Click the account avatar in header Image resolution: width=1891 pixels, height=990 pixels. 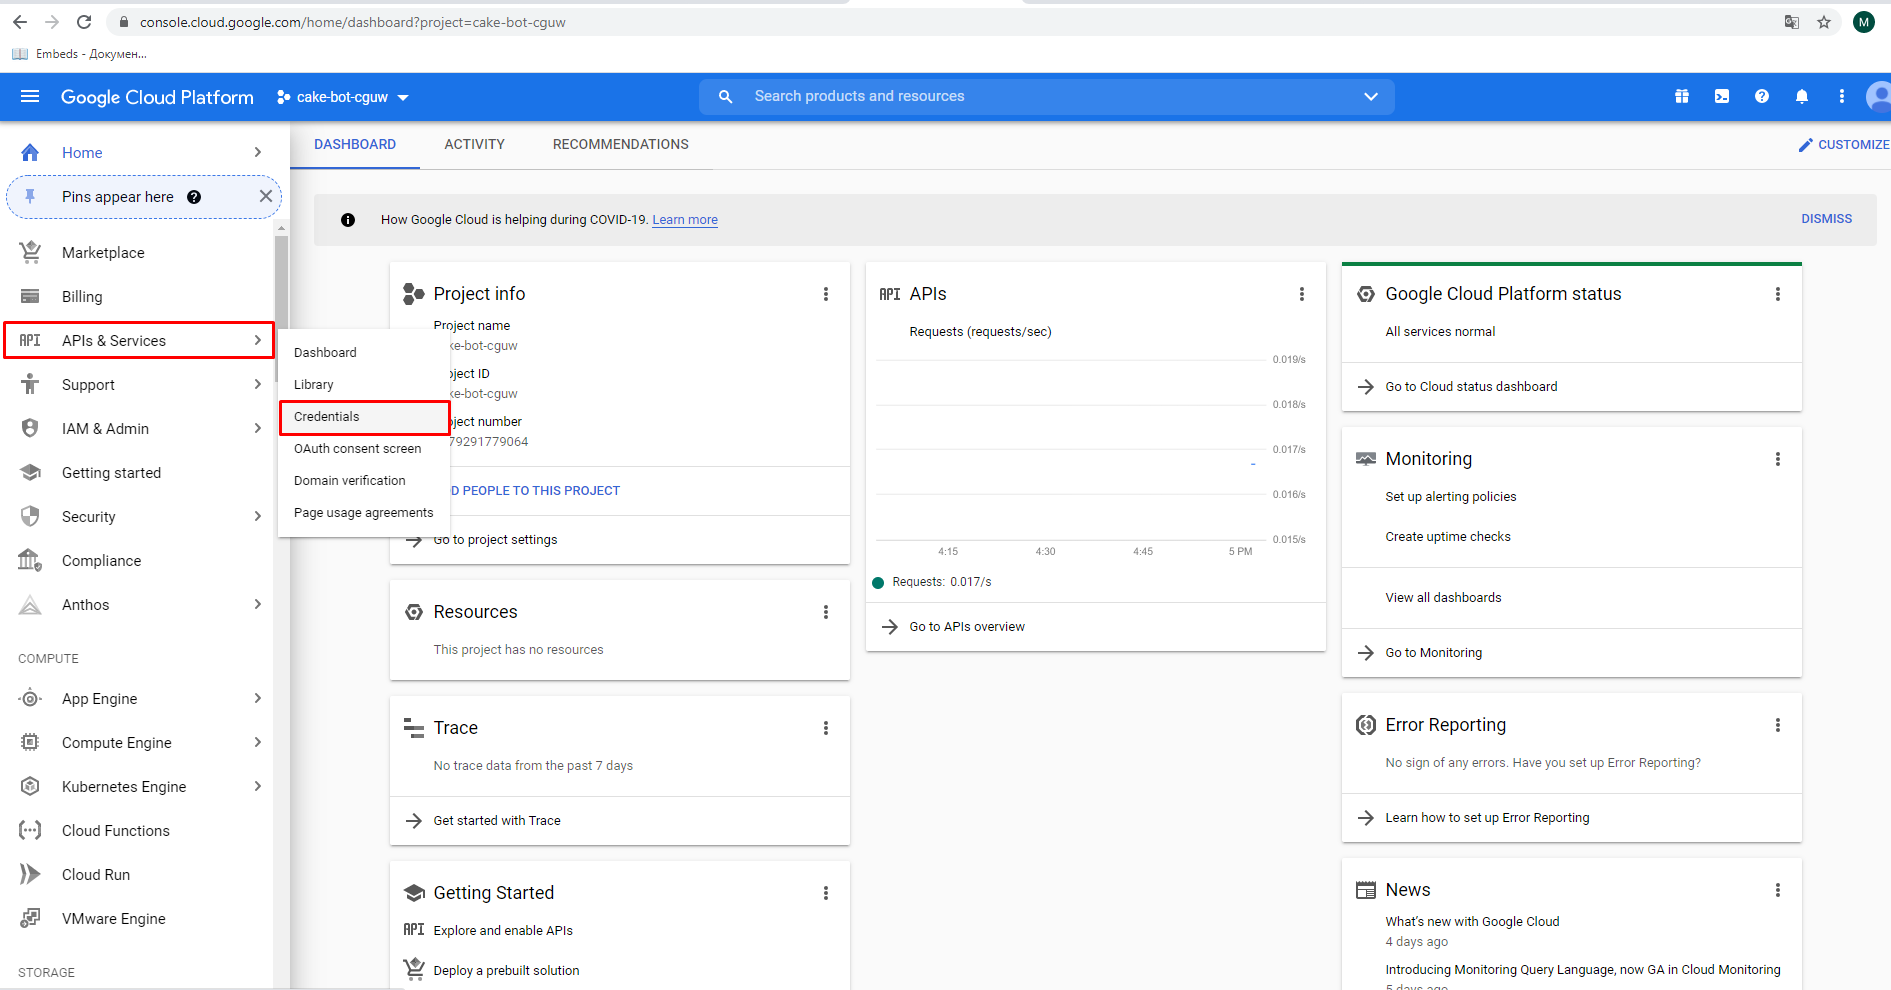[x=1879, y=97]
